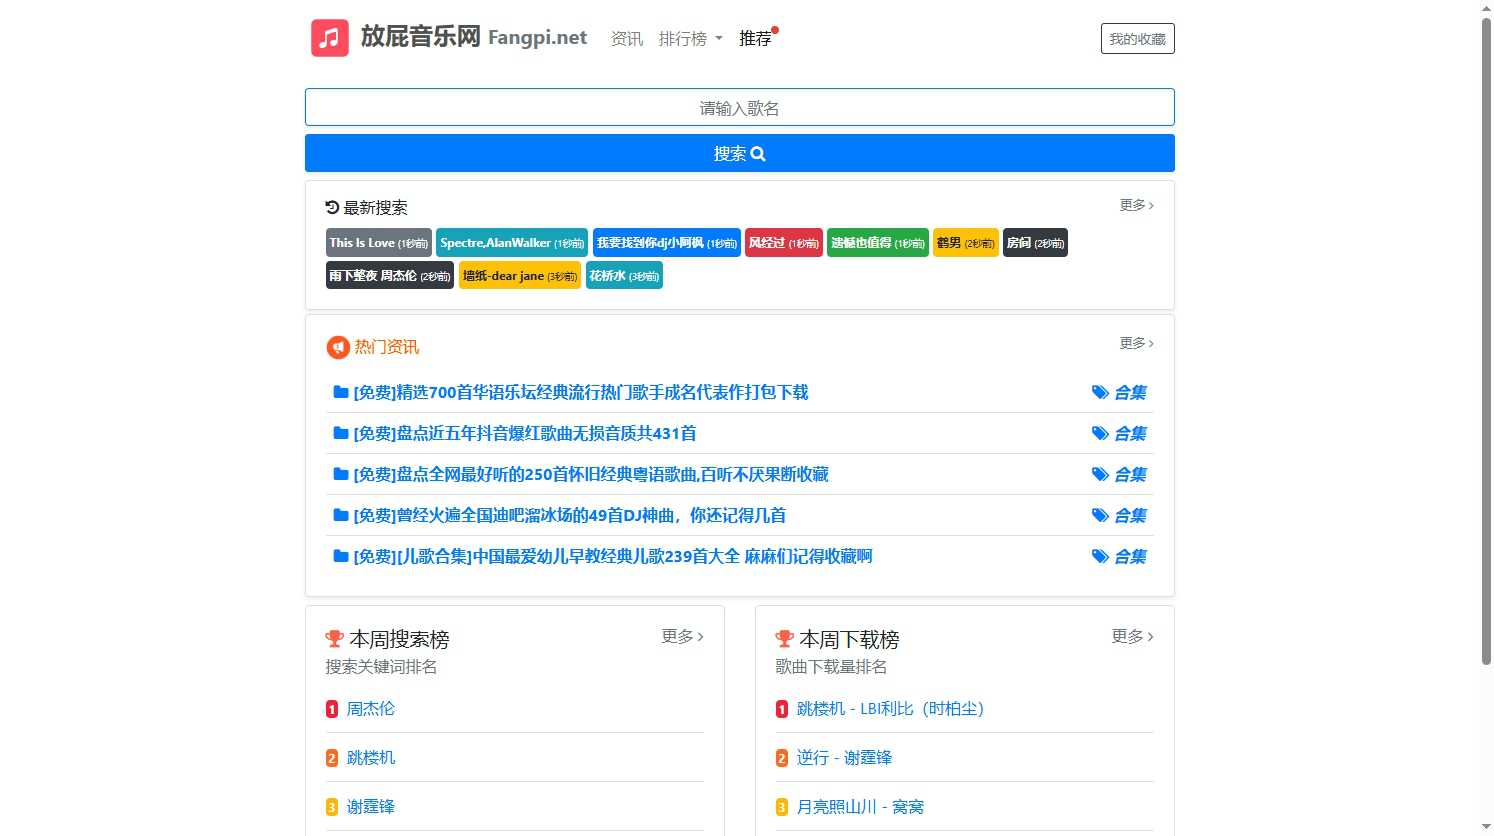Image resolution: width=1494 pixels, height=836 pixels.
Task: Click the orange megaphone icon beside 热门资讯
Action: pyautogui.click(x=337, y=347)
